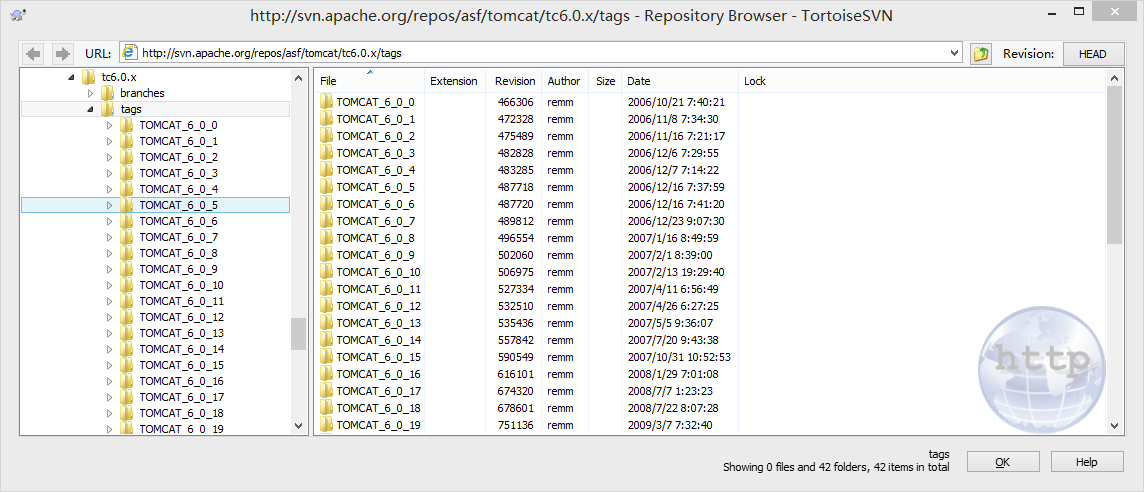Expand TOMCAT_6_0_16 node in tree
1144x492 pixels.
109,382
